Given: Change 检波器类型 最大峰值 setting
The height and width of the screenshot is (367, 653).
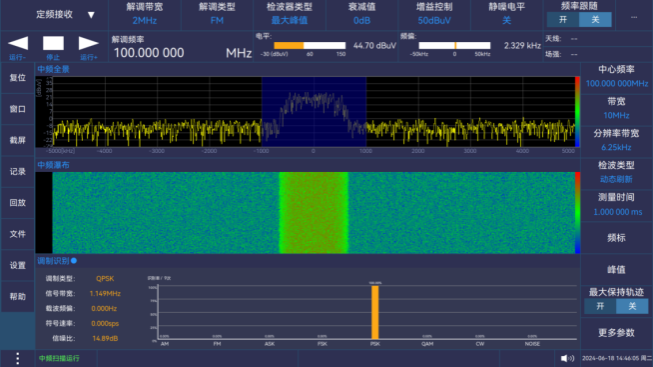Looking at the screenshot, I should (x=289, y=14).
